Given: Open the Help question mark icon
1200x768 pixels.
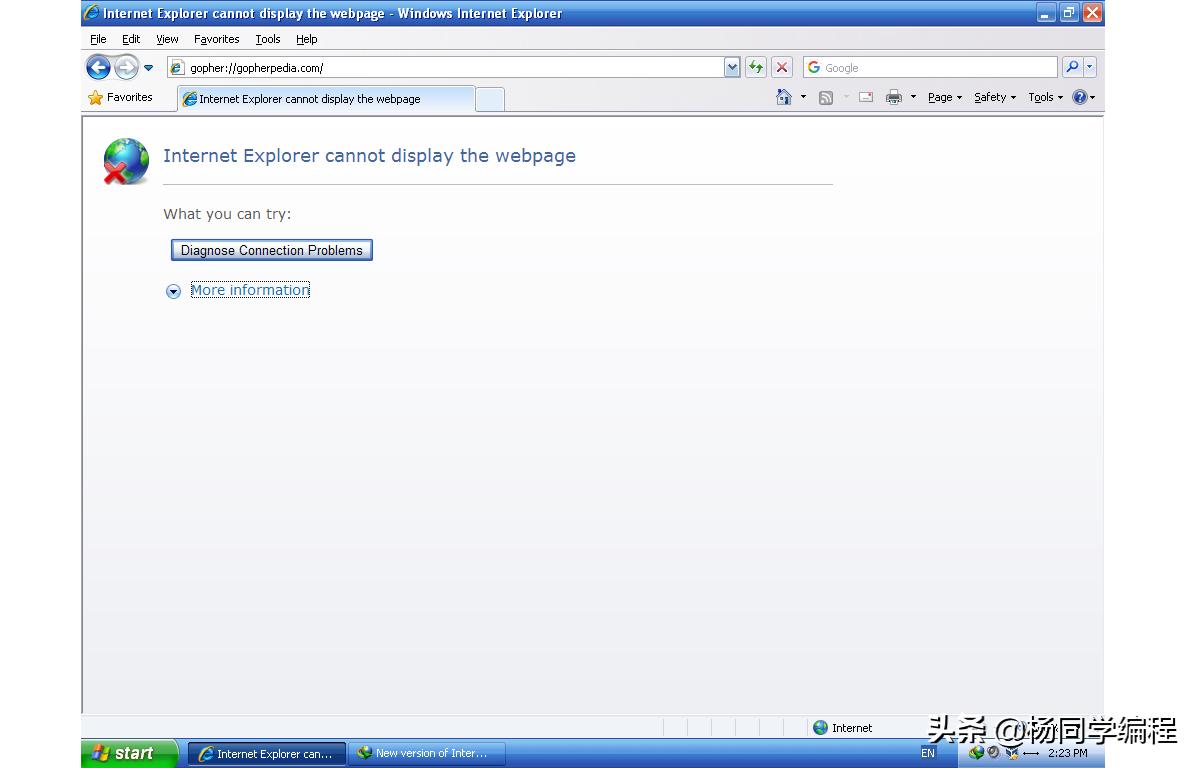Looking at the screenshot, I should pyautogui.click(x=1080, y=97).
